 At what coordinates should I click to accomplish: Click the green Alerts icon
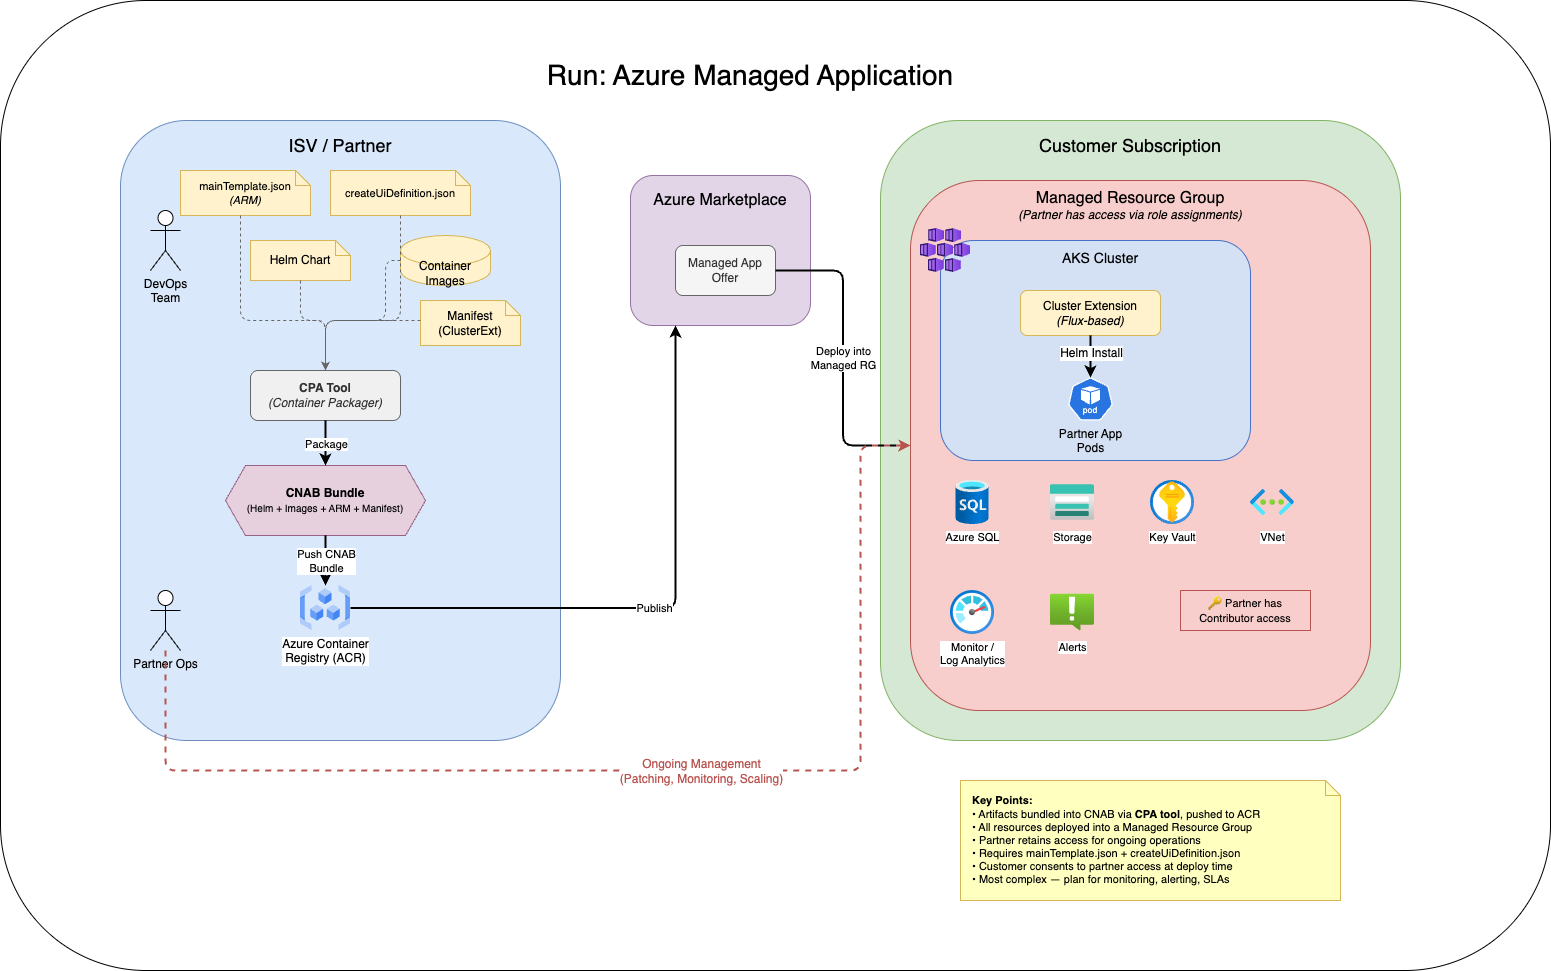coord(1072,611)
